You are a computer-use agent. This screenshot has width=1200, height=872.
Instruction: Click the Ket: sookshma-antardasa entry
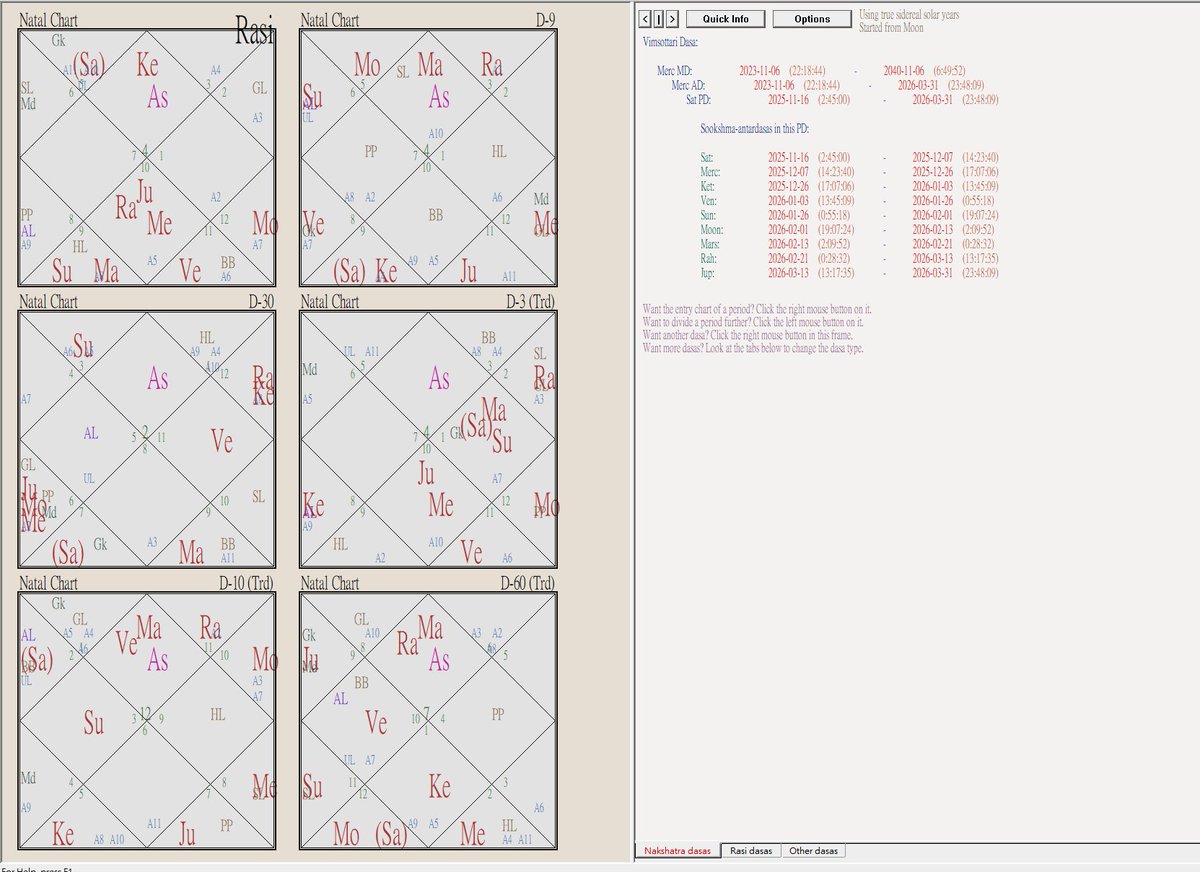(849, 187)
